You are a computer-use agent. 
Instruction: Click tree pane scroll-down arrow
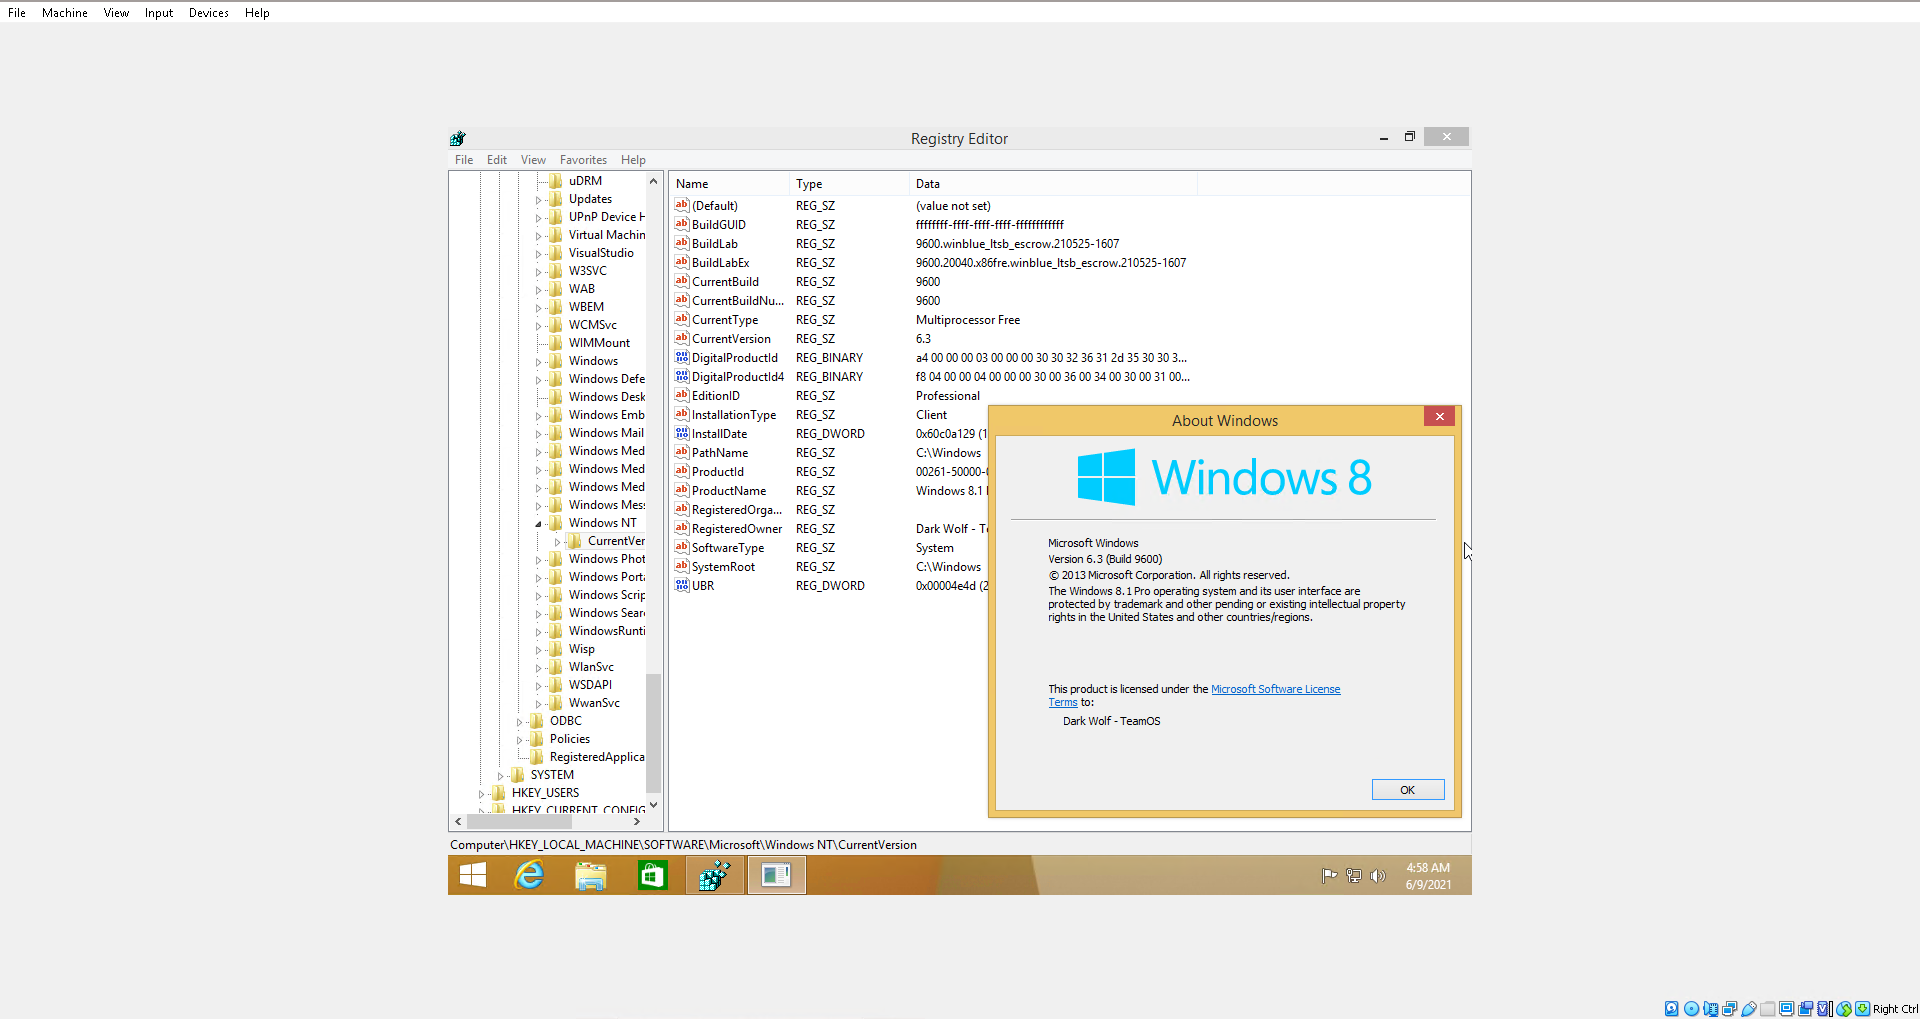pos(654,804)
